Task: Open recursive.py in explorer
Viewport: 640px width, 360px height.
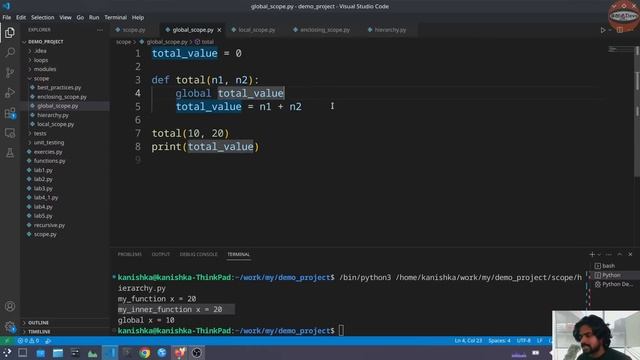Action: pyautogui.click(x=49, y=225)
